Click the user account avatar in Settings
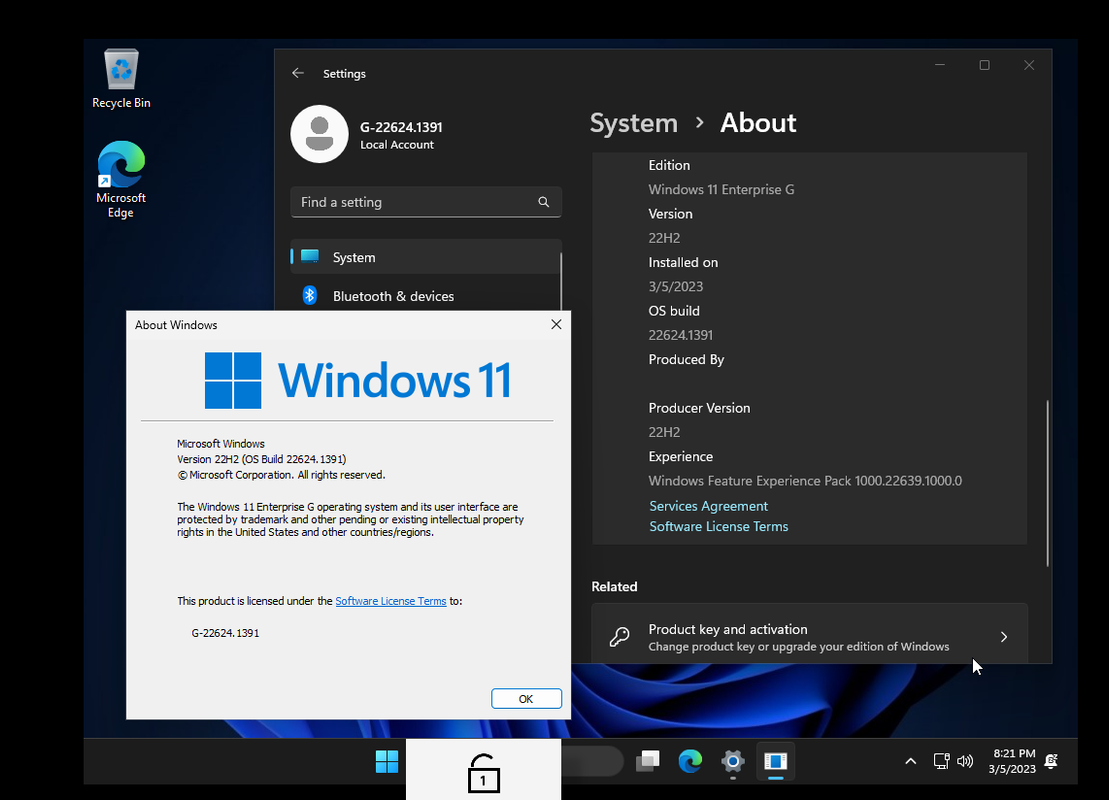The width and height of the screenshot is (1109, 800). (319, 134)
